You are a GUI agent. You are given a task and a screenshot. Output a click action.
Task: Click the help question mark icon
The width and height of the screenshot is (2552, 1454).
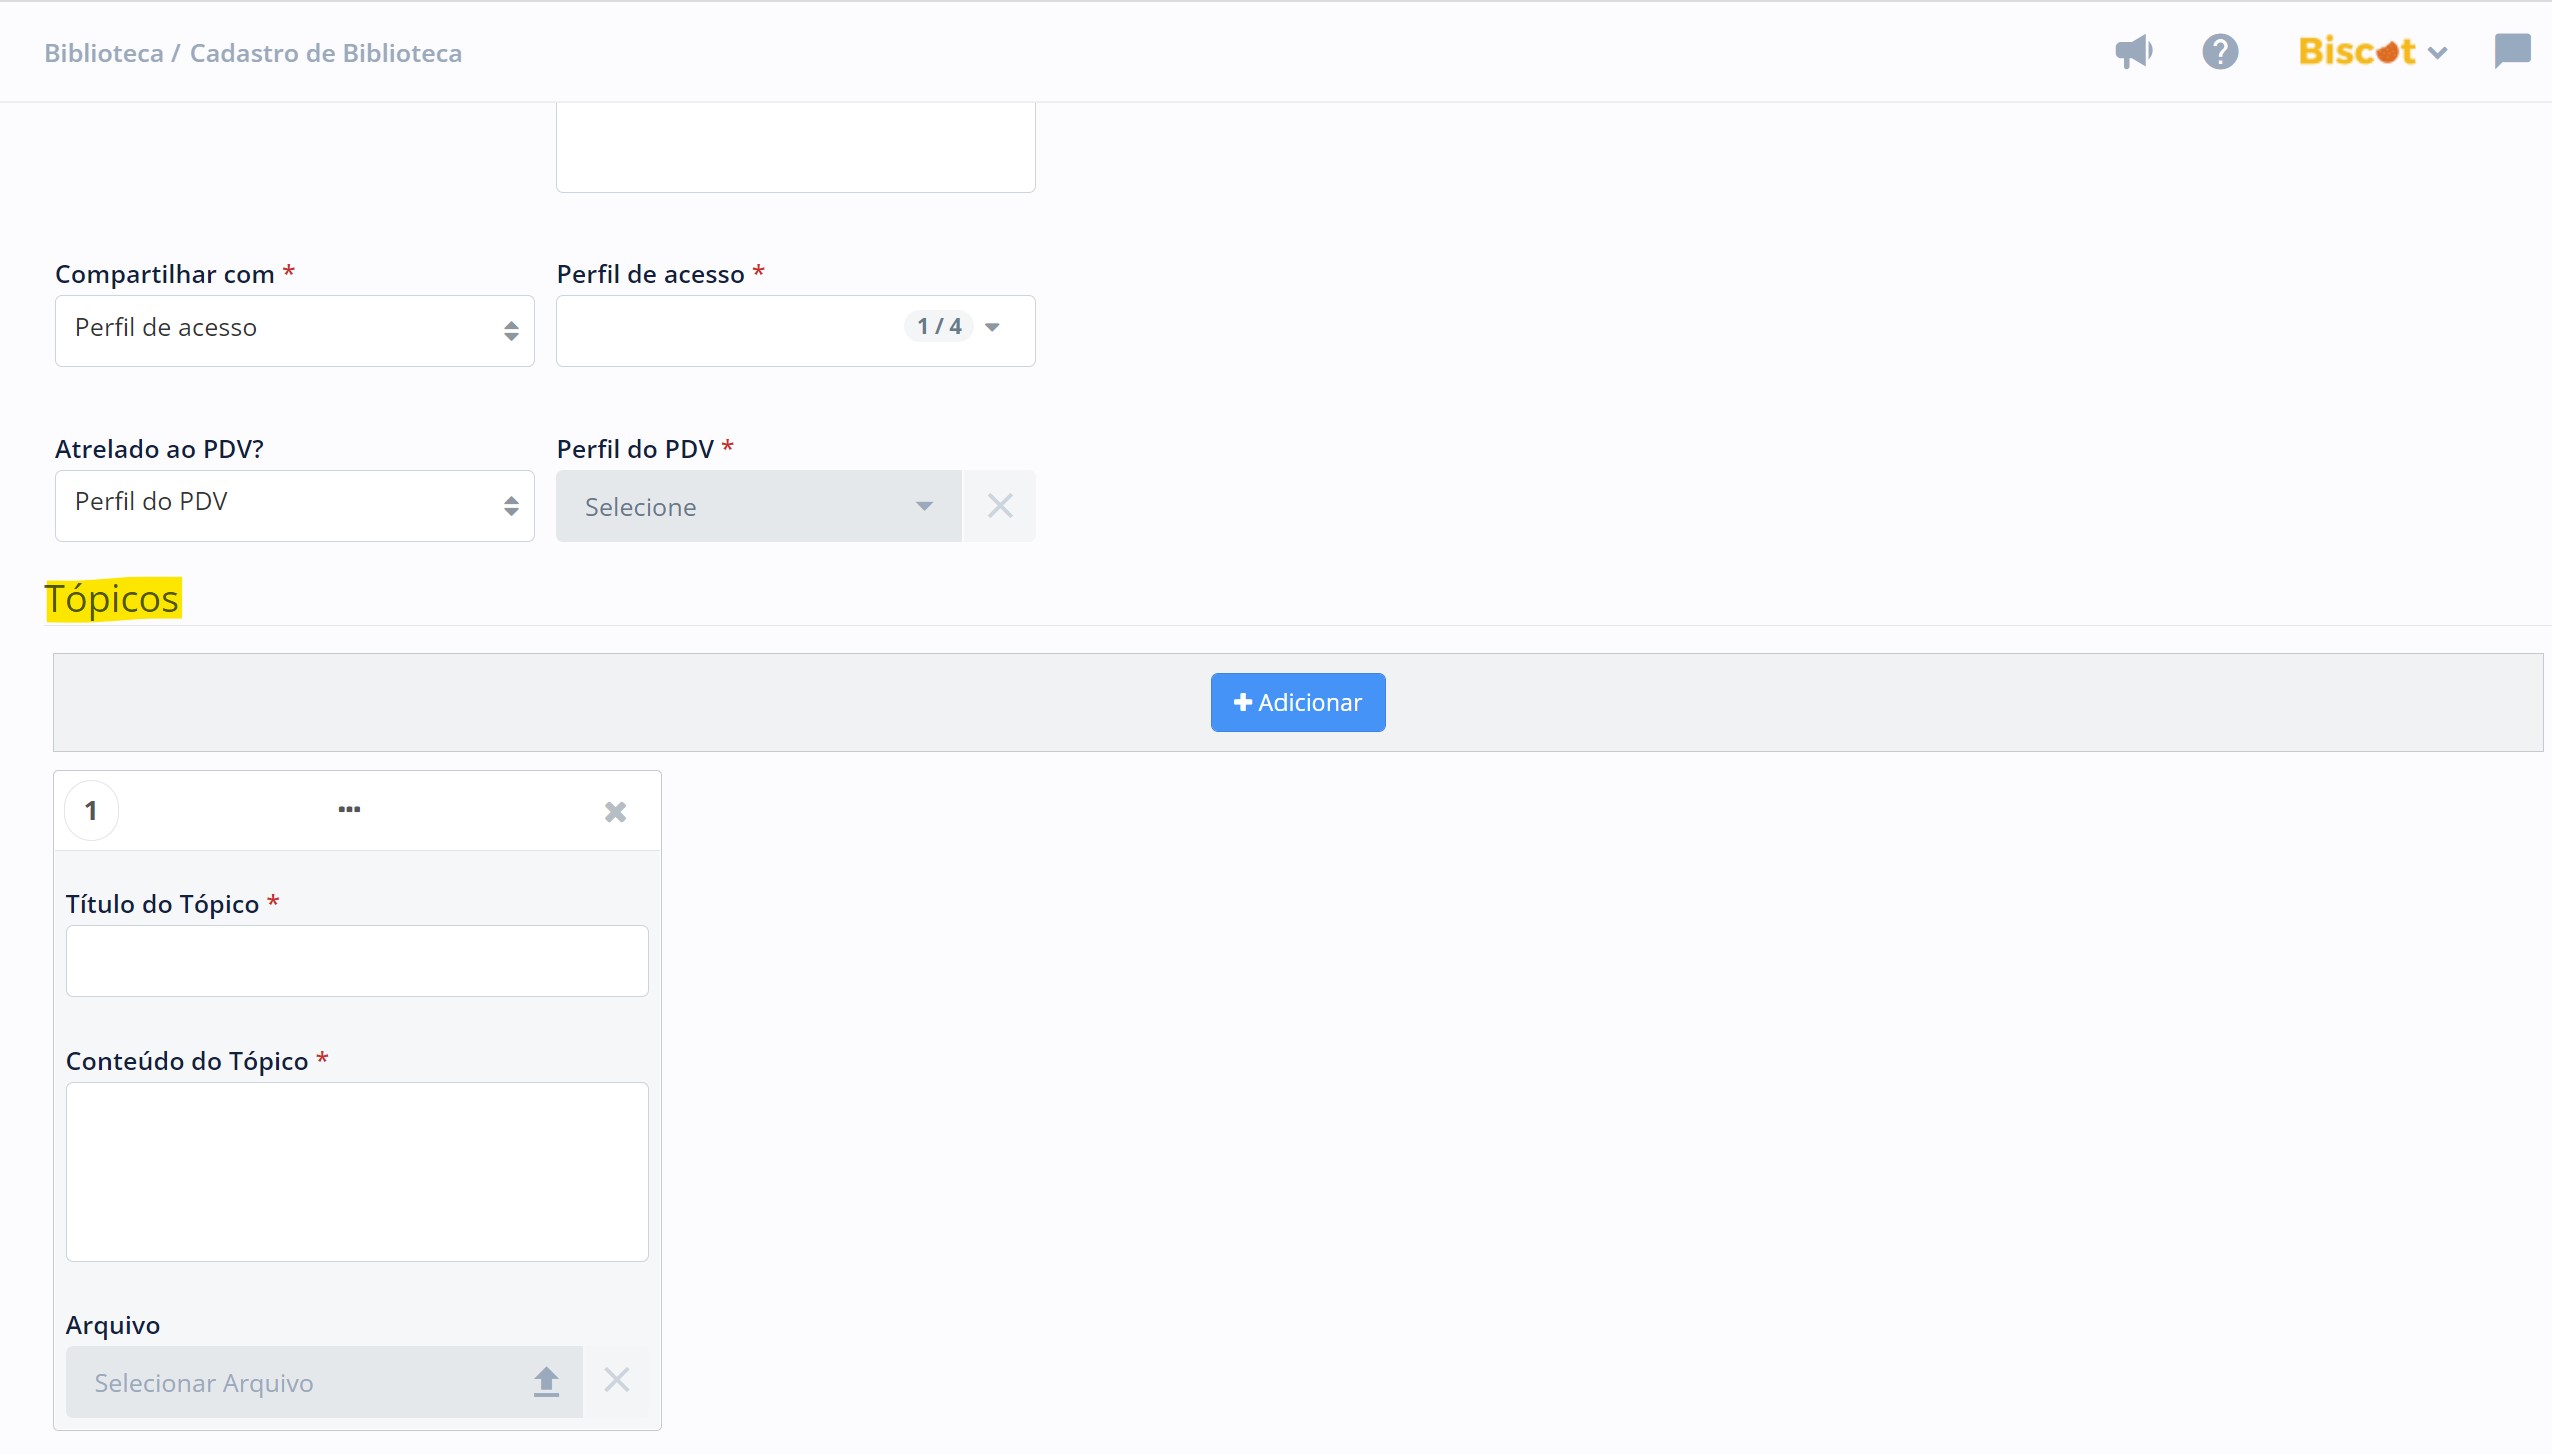2220,52
